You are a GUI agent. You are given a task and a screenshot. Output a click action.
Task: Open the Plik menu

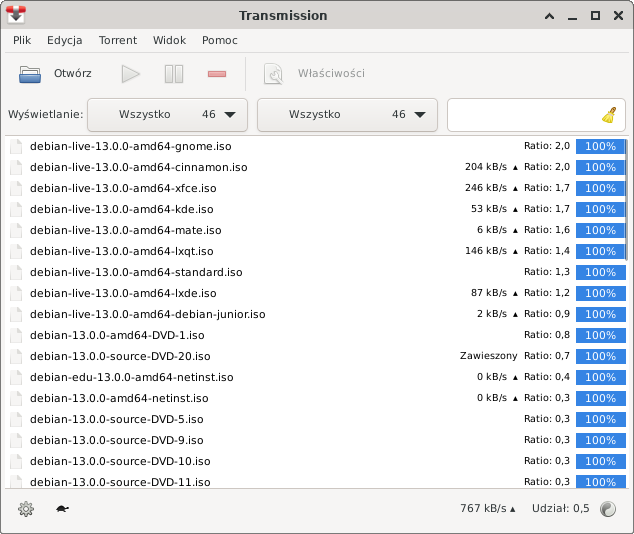pos(22,41)
